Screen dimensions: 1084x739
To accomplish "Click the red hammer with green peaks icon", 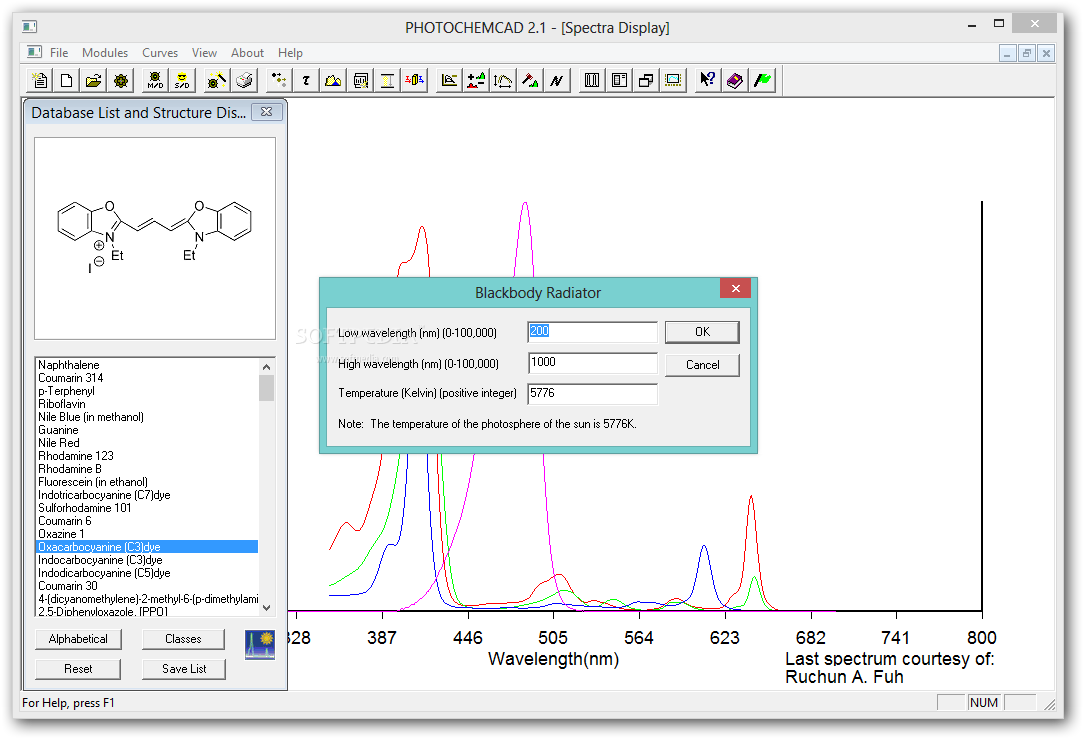I will pyautogui.click(x=530, y=80).
